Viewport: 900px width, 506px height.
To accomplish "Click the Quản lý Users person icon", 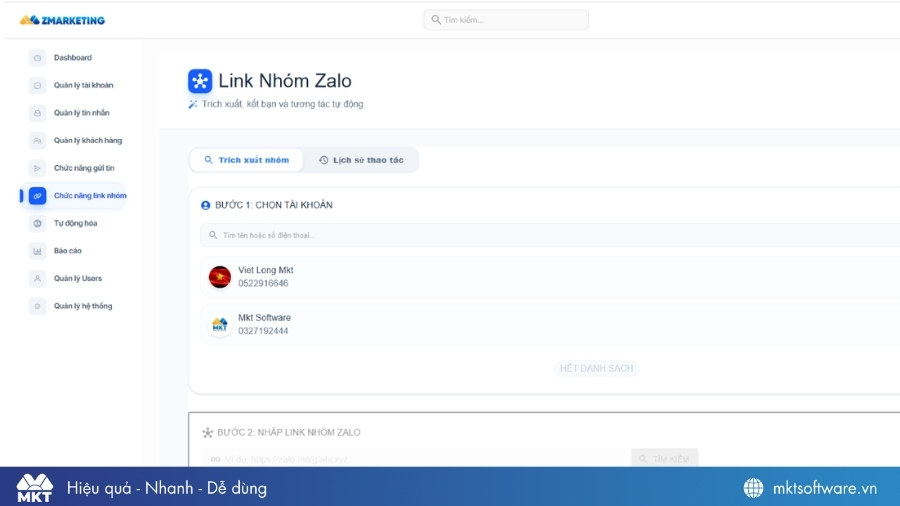I will point(37,278).
